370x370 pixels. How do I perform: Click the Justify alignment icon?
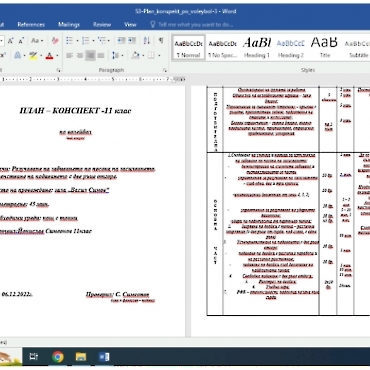[x=101, y=55]
